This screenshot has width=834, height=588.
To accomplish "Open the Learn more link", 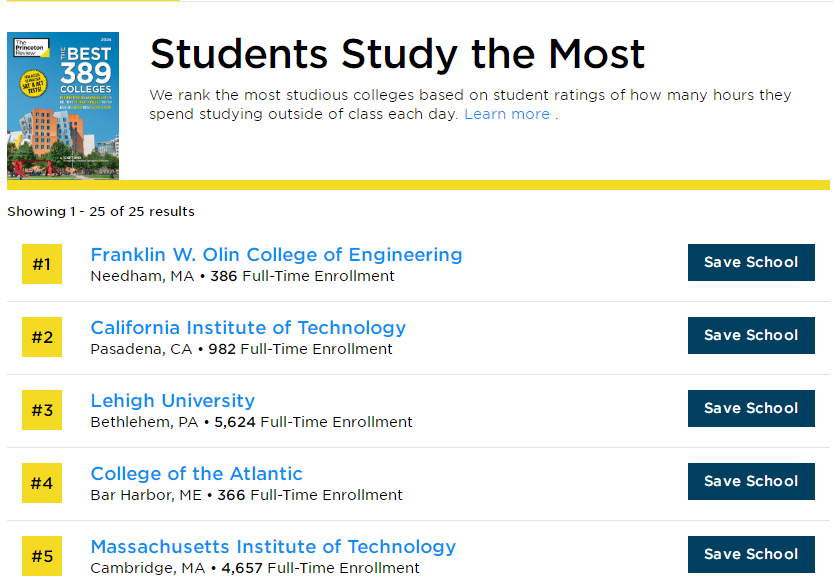I will click(506, 114).
